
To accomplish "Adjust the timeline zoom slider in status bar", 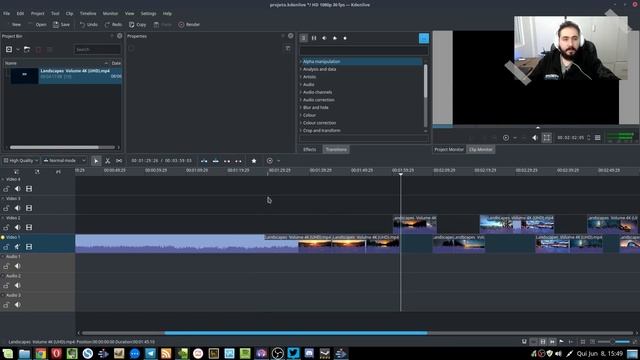I will tap(614, 342).
